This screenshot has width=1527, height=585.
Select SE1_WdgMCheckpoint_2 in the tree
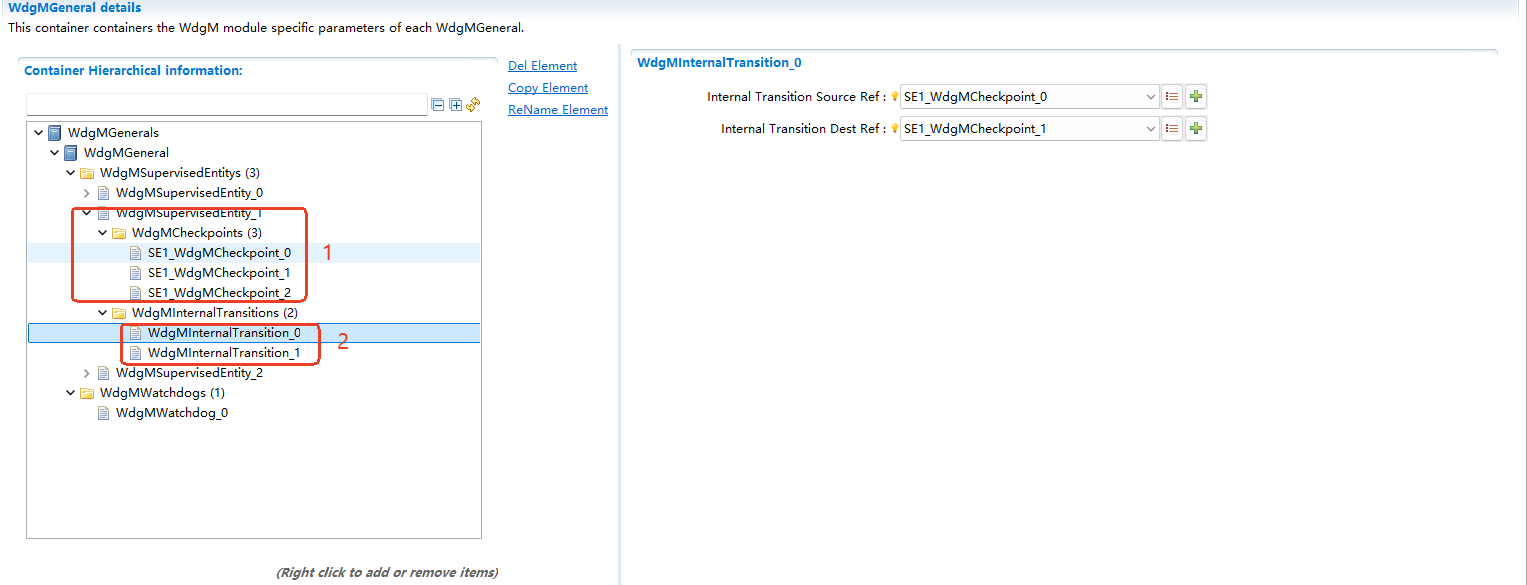click(x=219, y=293)
